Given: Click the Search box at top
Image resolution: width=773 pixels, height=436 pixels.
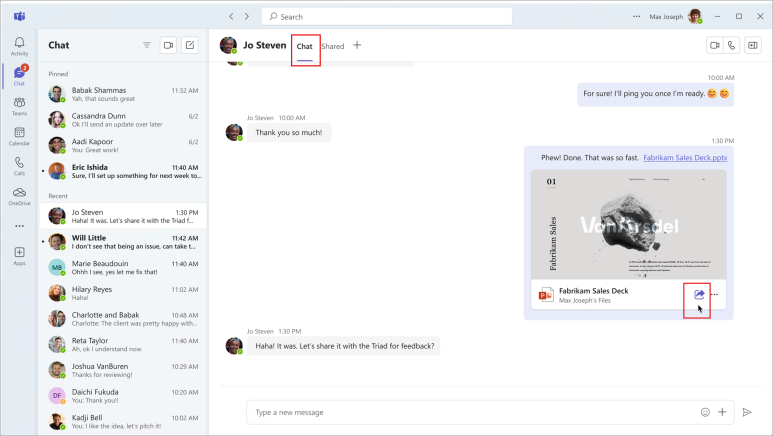Looking at the screenshot, I should (x=386, y=17).
